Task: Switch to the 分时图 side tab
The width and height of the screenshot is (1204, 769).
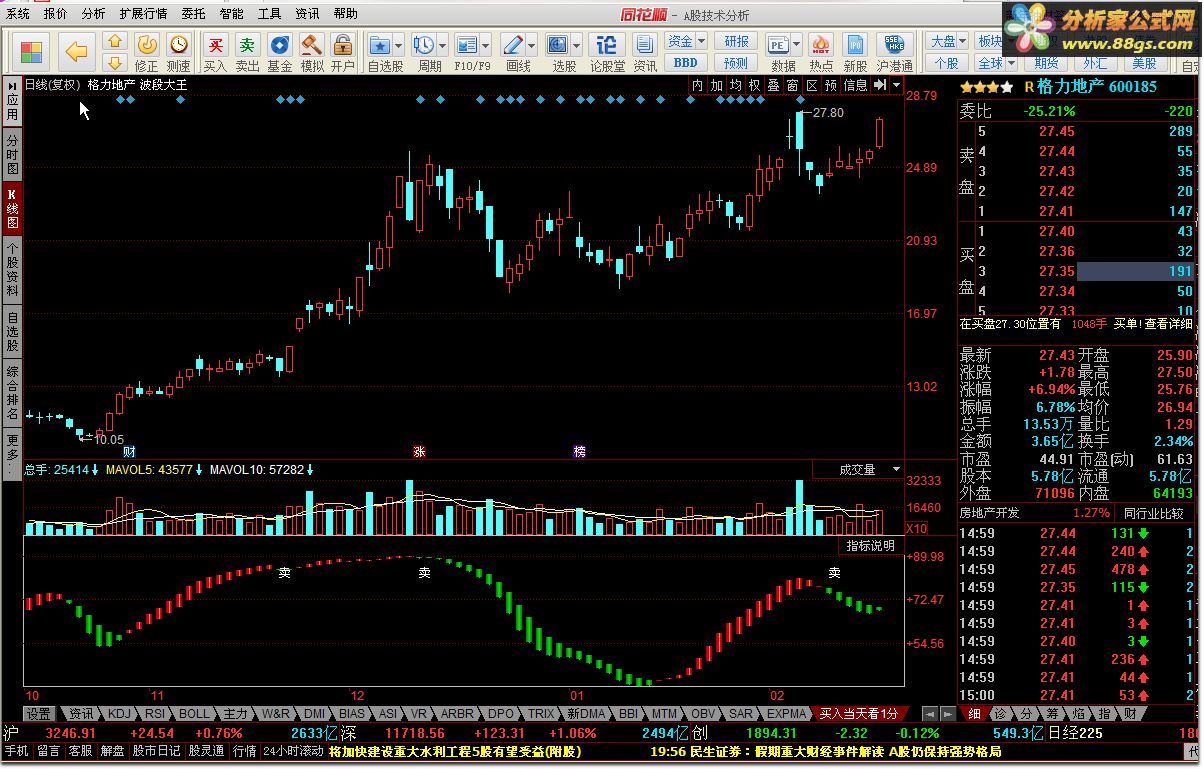Action: pos(12,154)
